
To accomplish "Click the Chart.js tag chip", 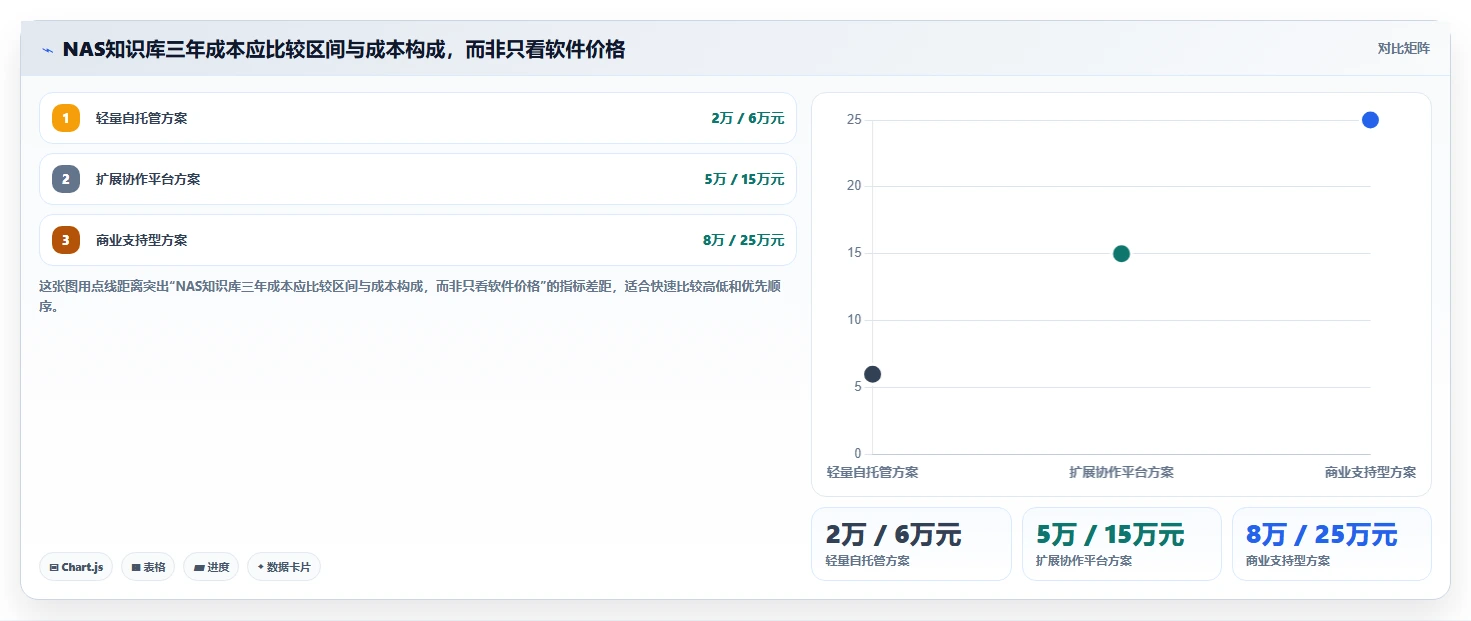I will pyautogui.click(x=76, y=567).
